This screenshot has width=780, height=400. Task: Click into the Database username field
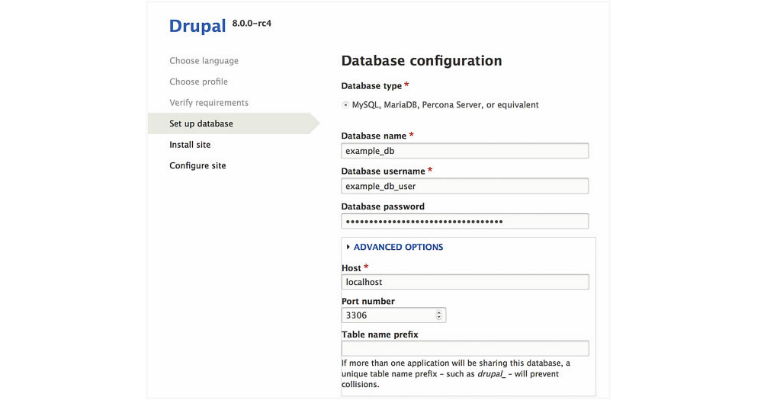[x=464, y=186]
